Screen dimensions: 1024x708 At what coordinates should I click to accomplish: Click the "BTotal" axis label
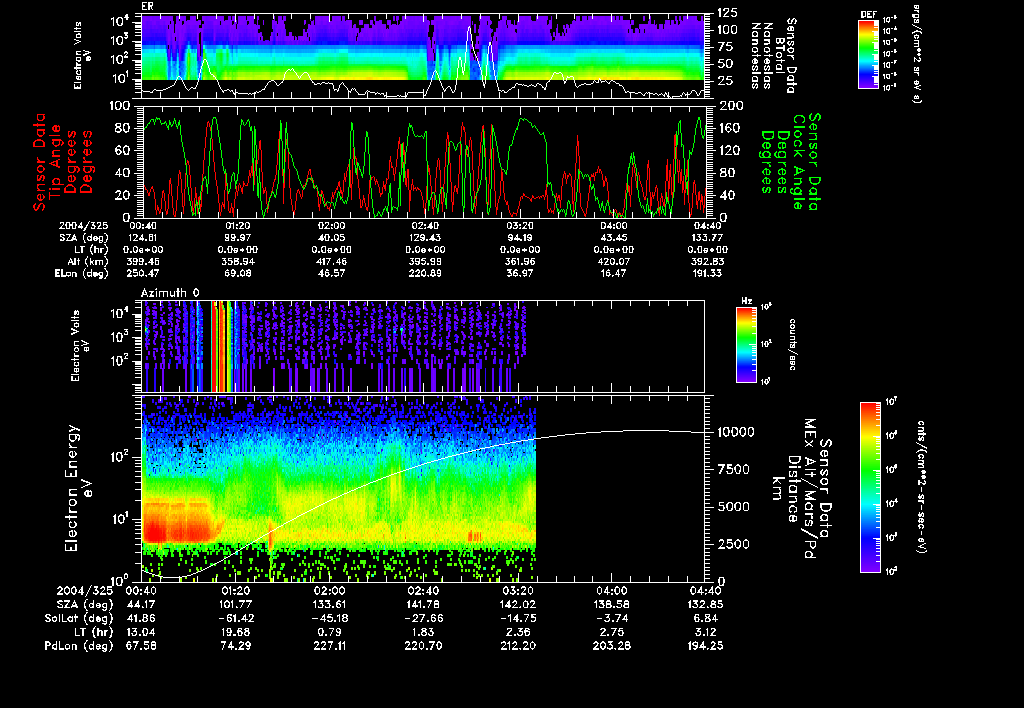(x=779, y=55)
